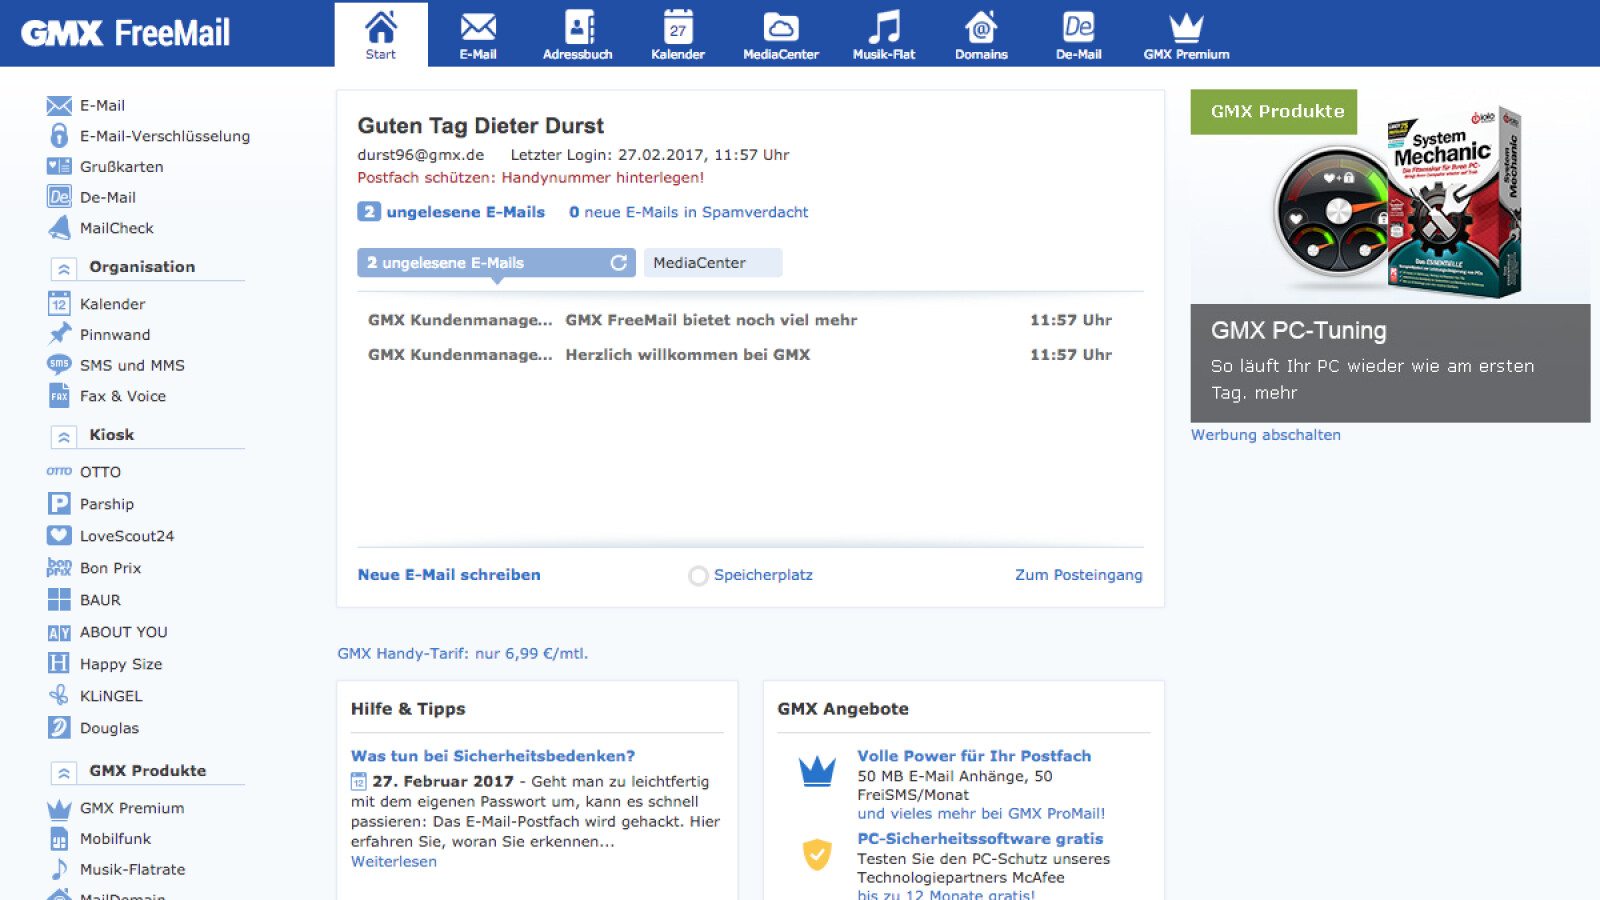This screenshot has width=1600, height=900.
Task: Go to 'Zum Posteingang'
Action: [1078, 575]
